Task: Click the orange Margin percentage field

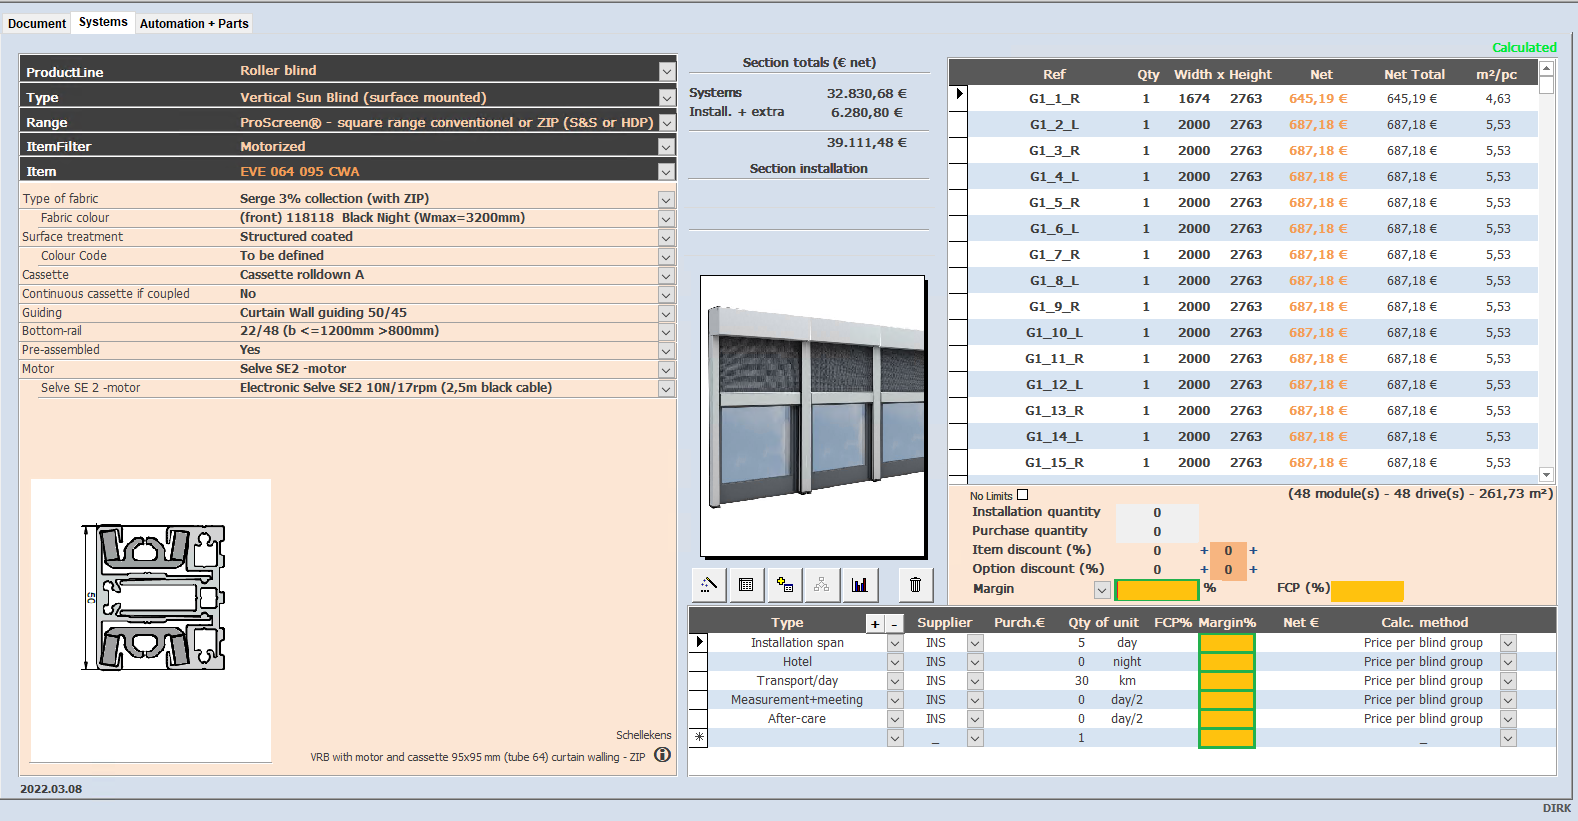Action: point(1156,590)
